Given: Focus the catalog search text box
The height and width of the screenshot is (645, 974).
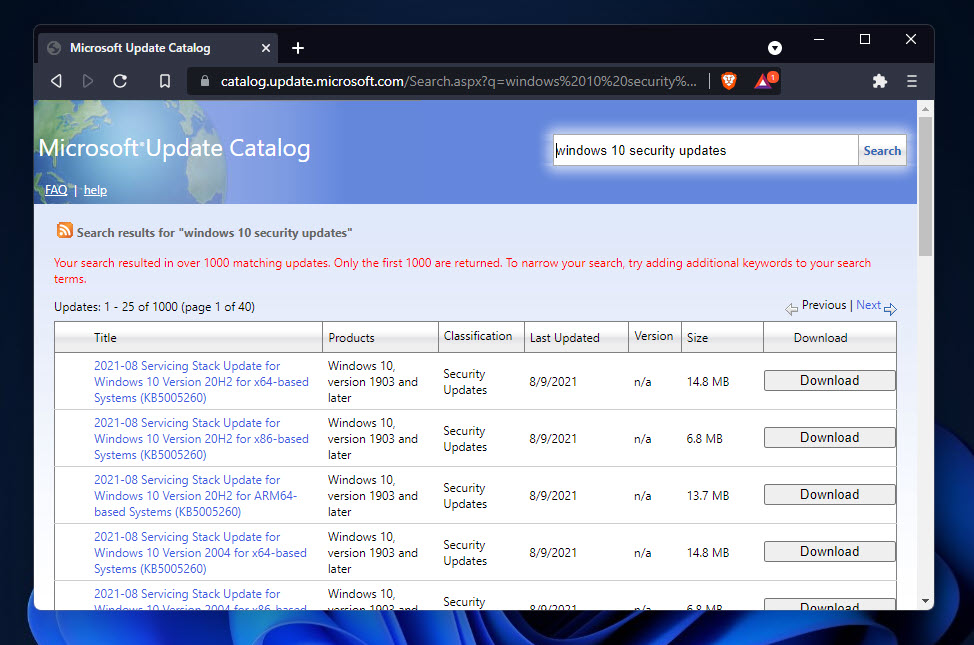Looking at the screenshot, I should [706, 150].
